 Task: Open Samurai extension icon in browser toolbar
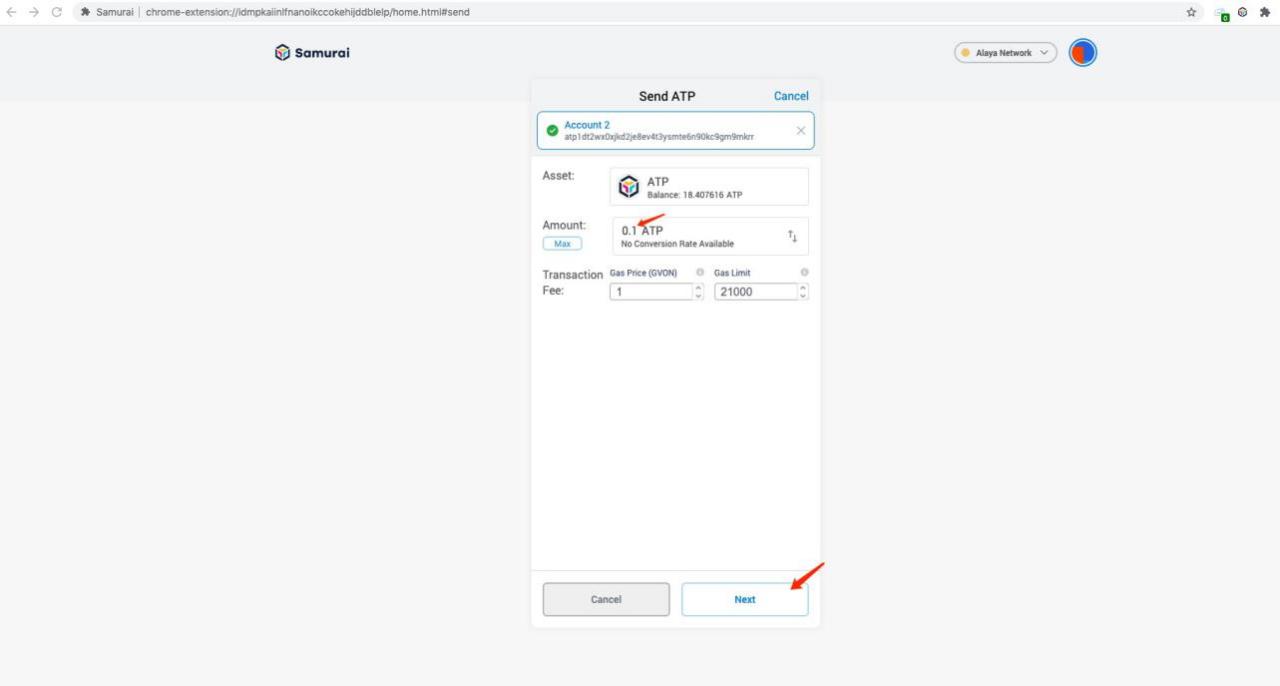(x=1242, y=12)
